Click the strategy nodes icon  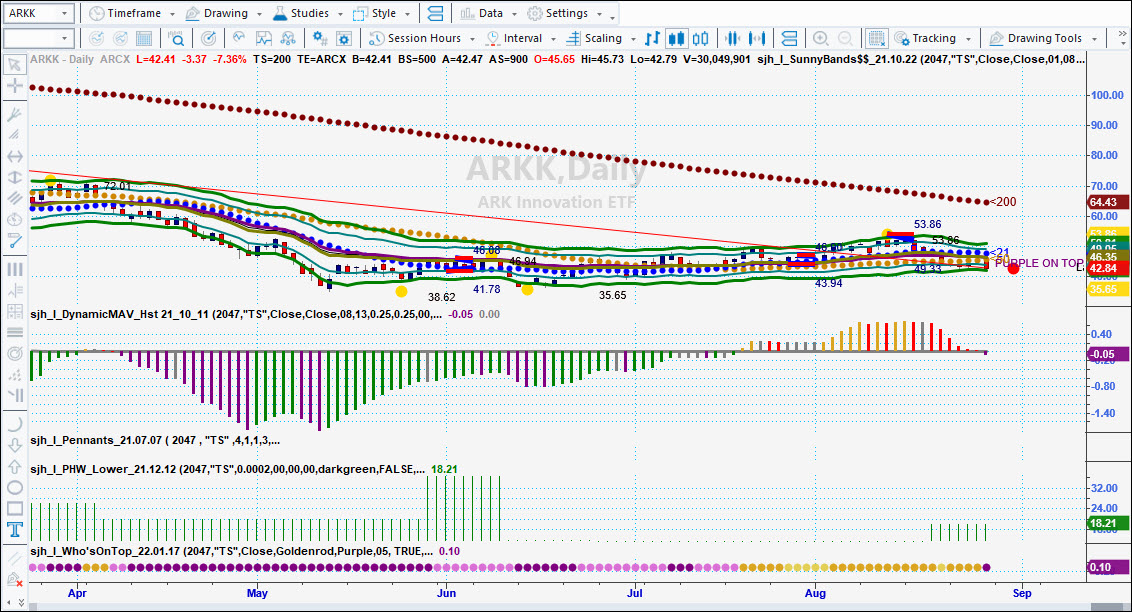[288, 38]
